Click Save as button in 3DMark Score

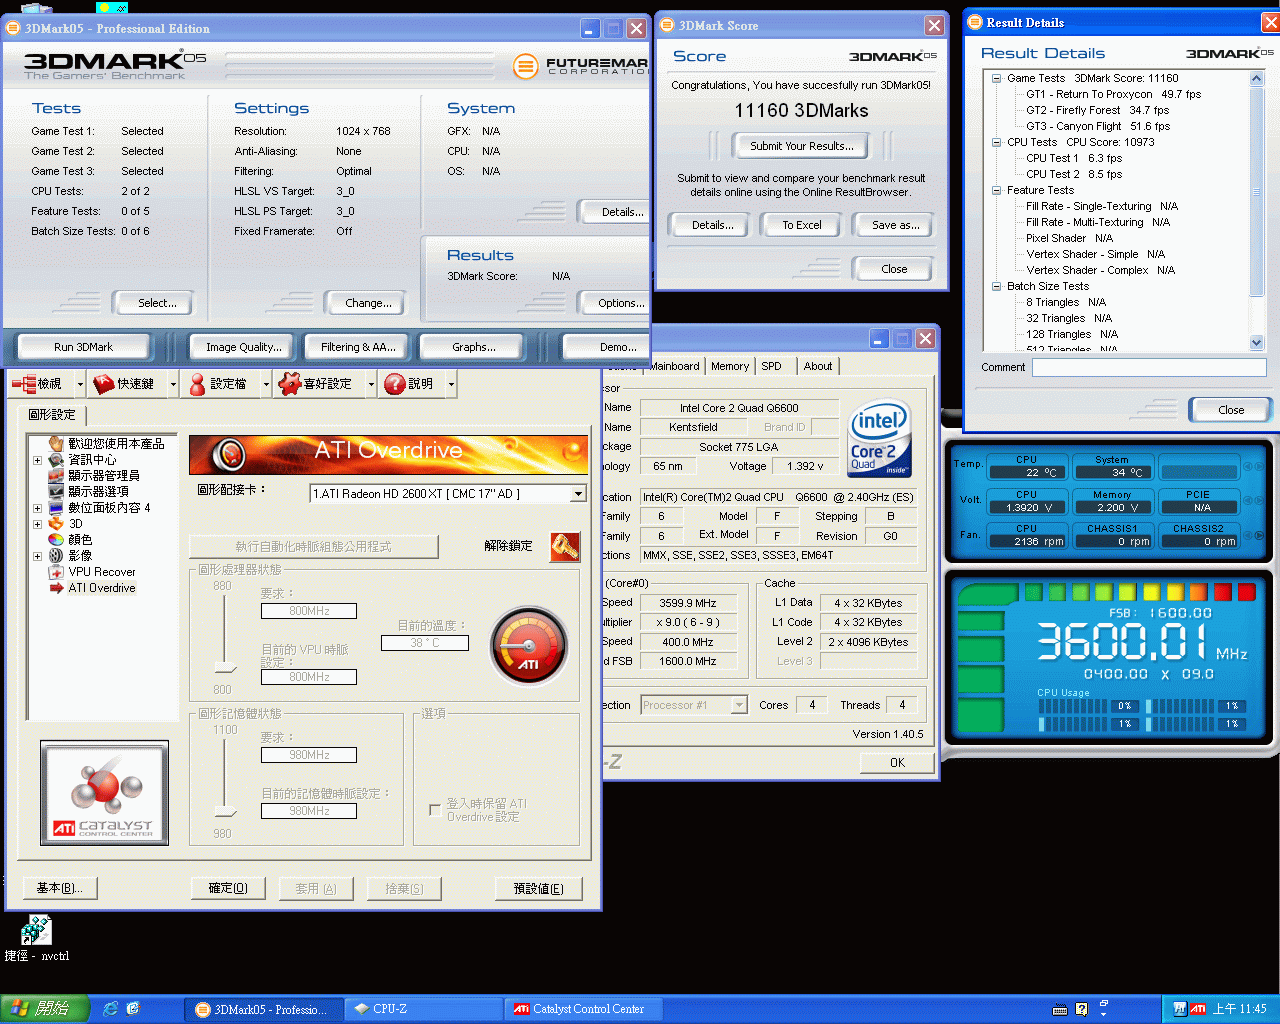click(895, 225)
